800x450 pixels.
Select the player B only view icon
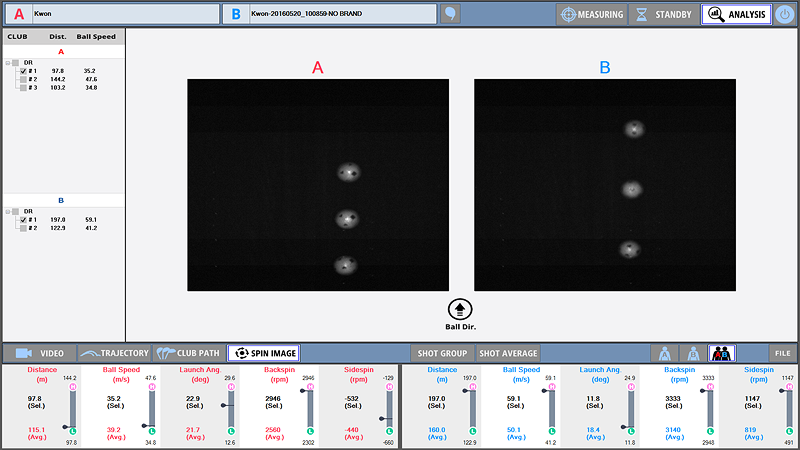coord(692,353)
